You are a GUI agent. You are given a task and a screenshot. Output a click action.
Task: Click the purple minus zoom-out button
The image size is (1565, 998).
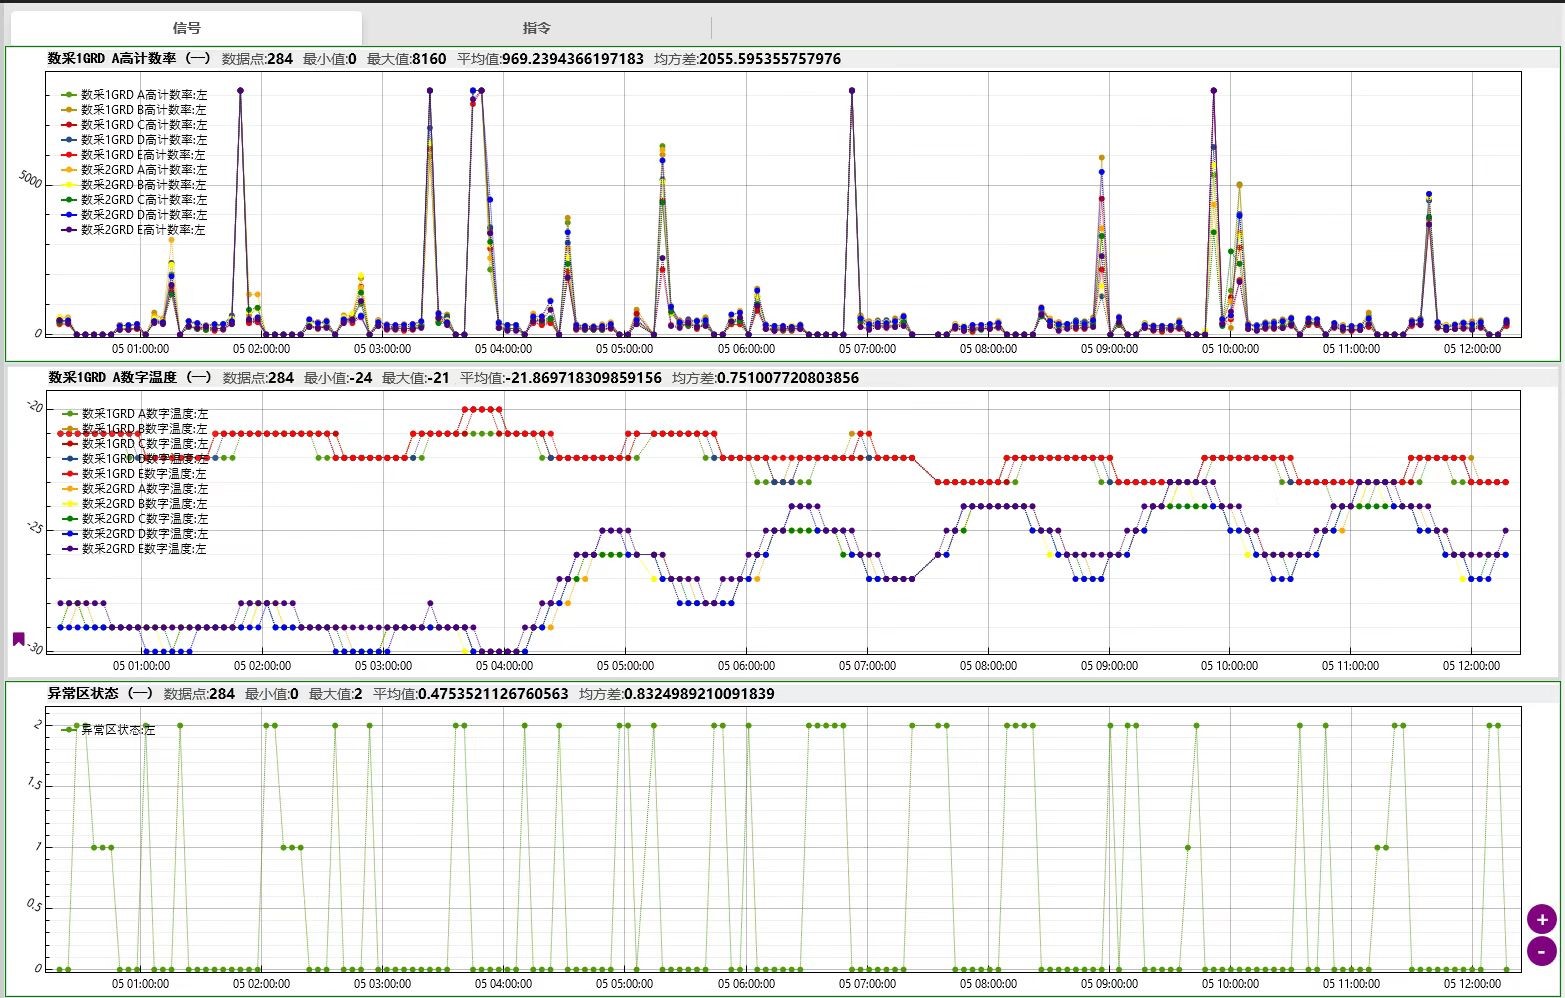click(x=1541, y=951)
